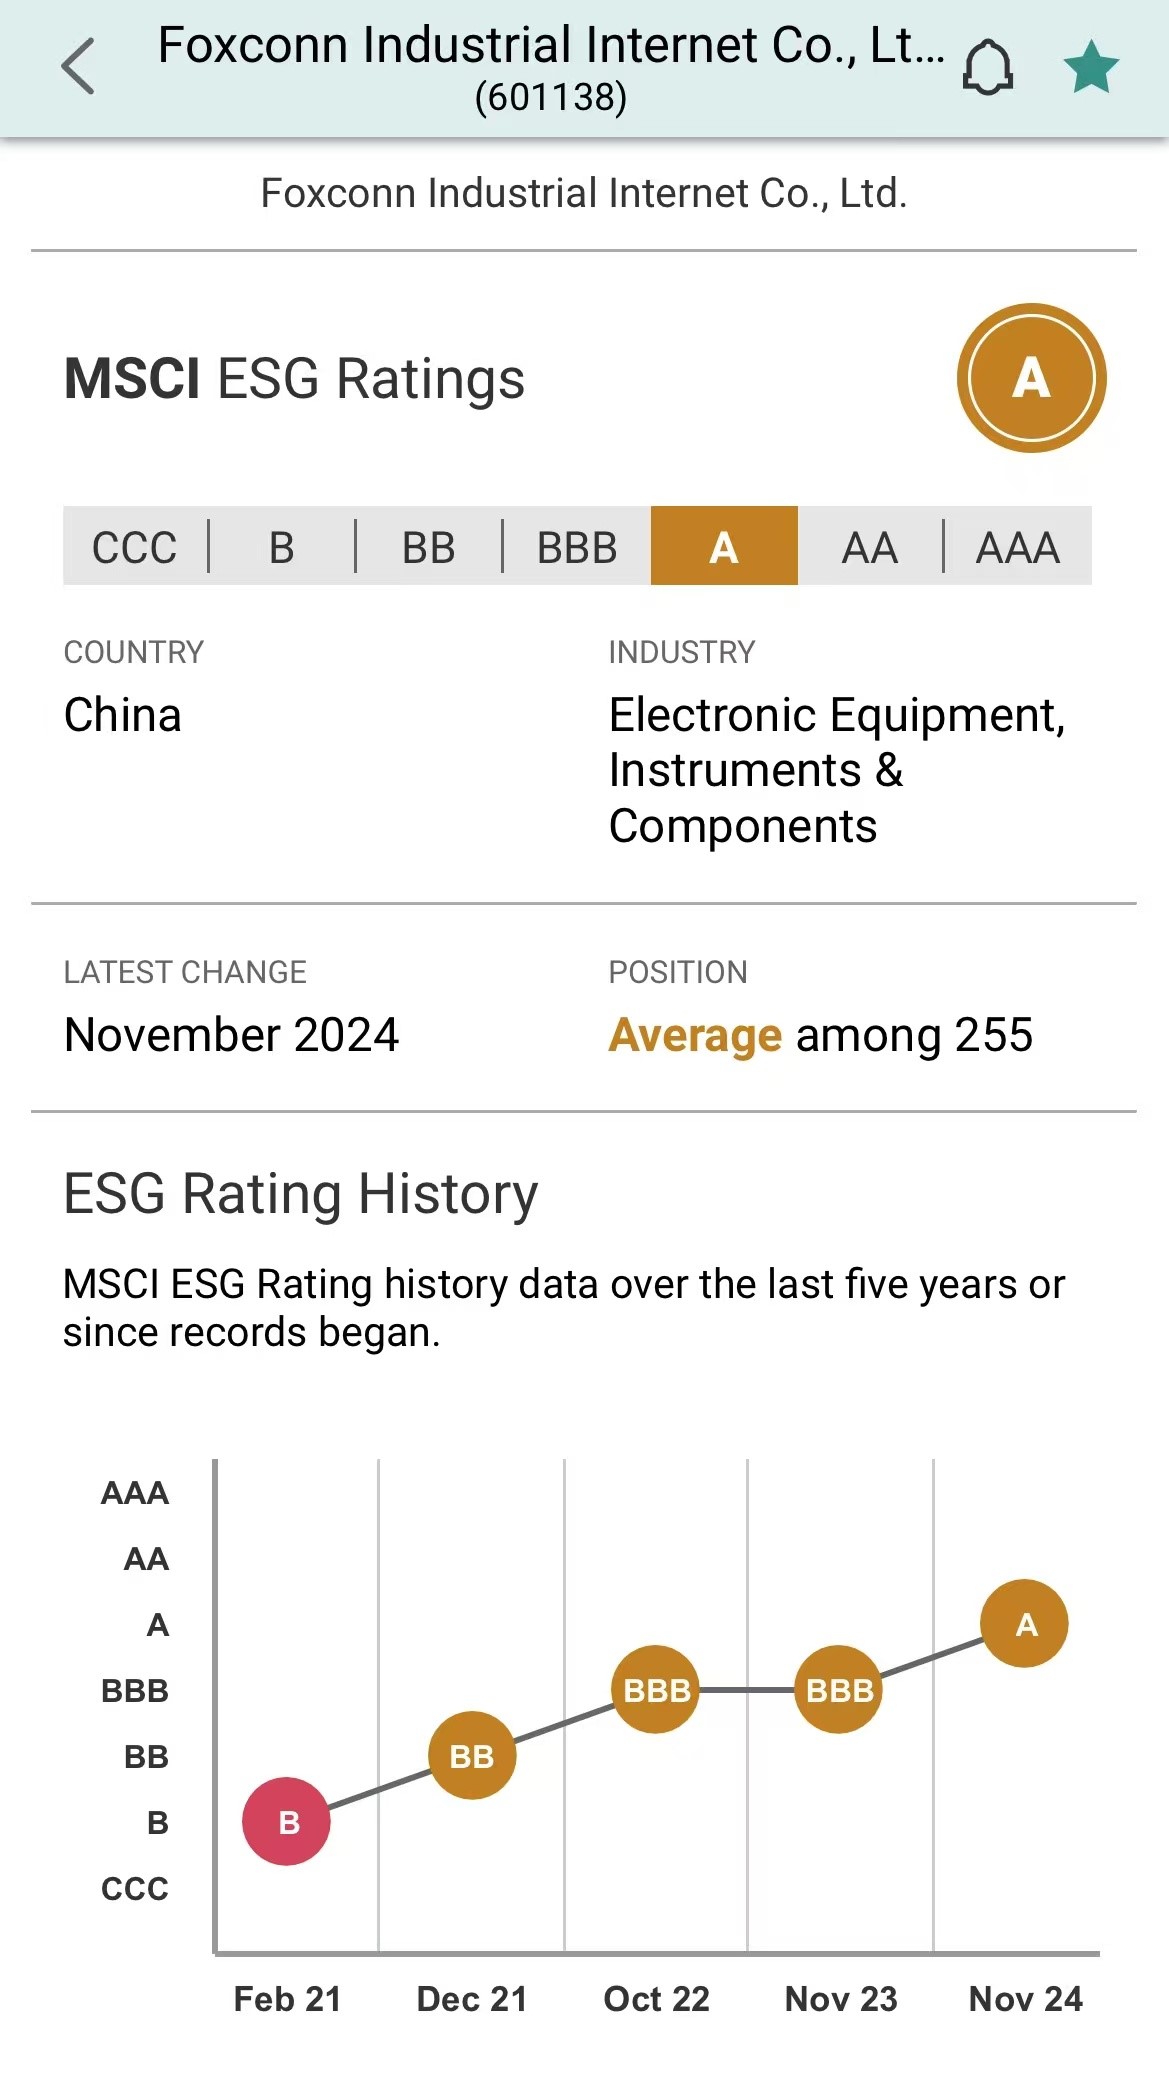Tap the red B point for Feb 21

(x=287, y=1822)
